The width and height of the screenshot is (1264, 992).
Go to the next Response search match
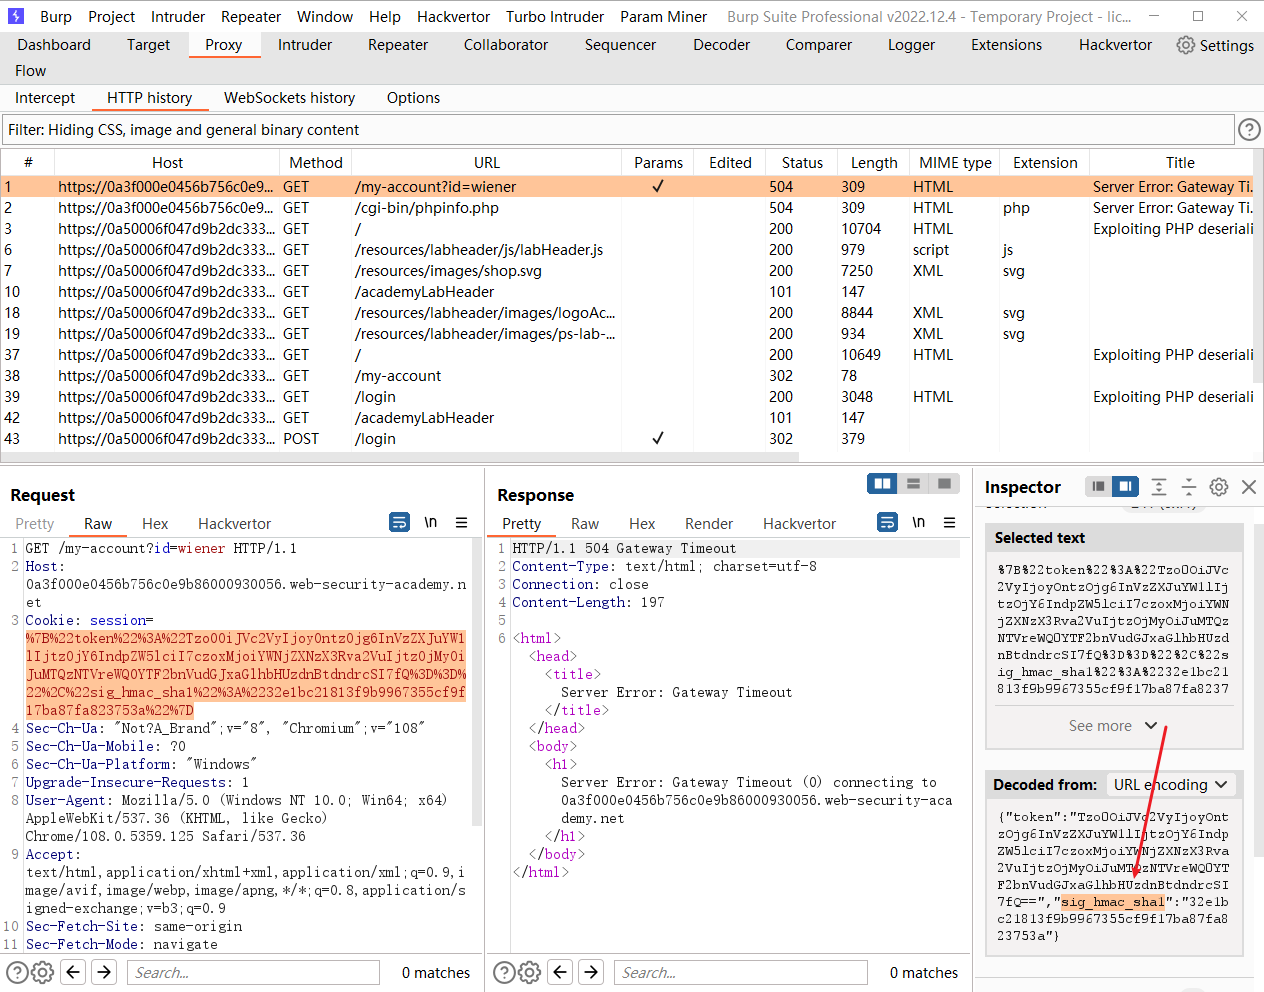[x=592, y=972]
